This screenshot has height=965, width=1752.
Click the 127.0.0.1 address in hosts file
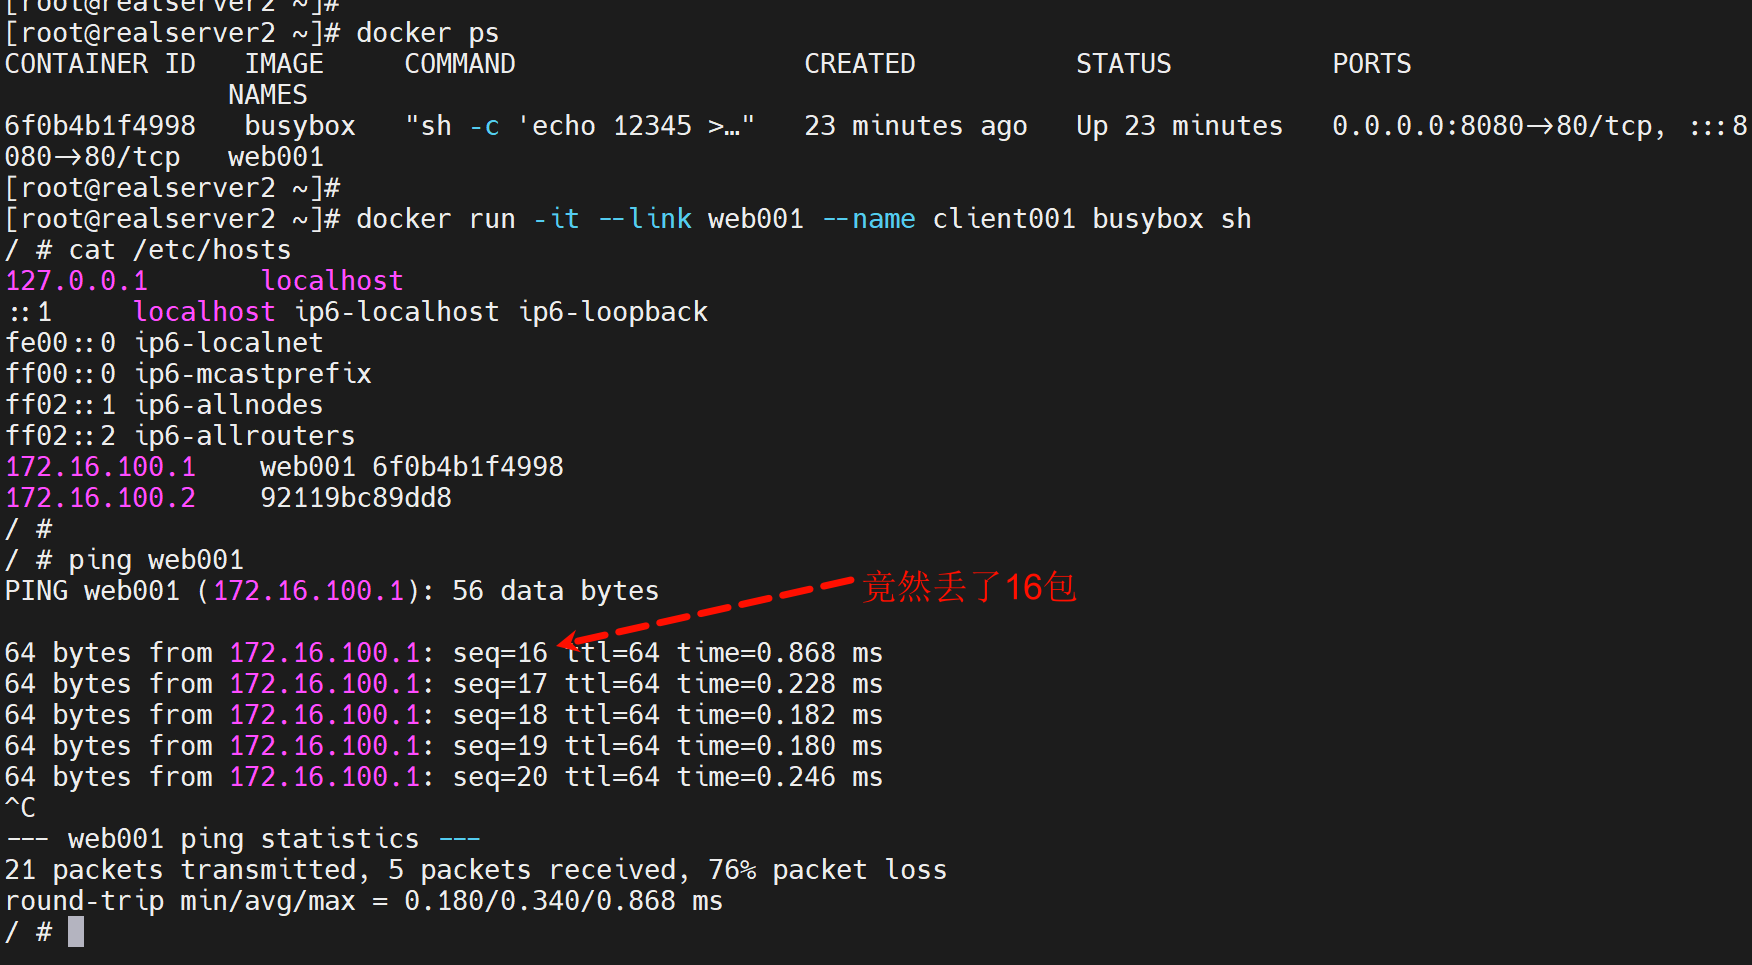coord(76,281)
